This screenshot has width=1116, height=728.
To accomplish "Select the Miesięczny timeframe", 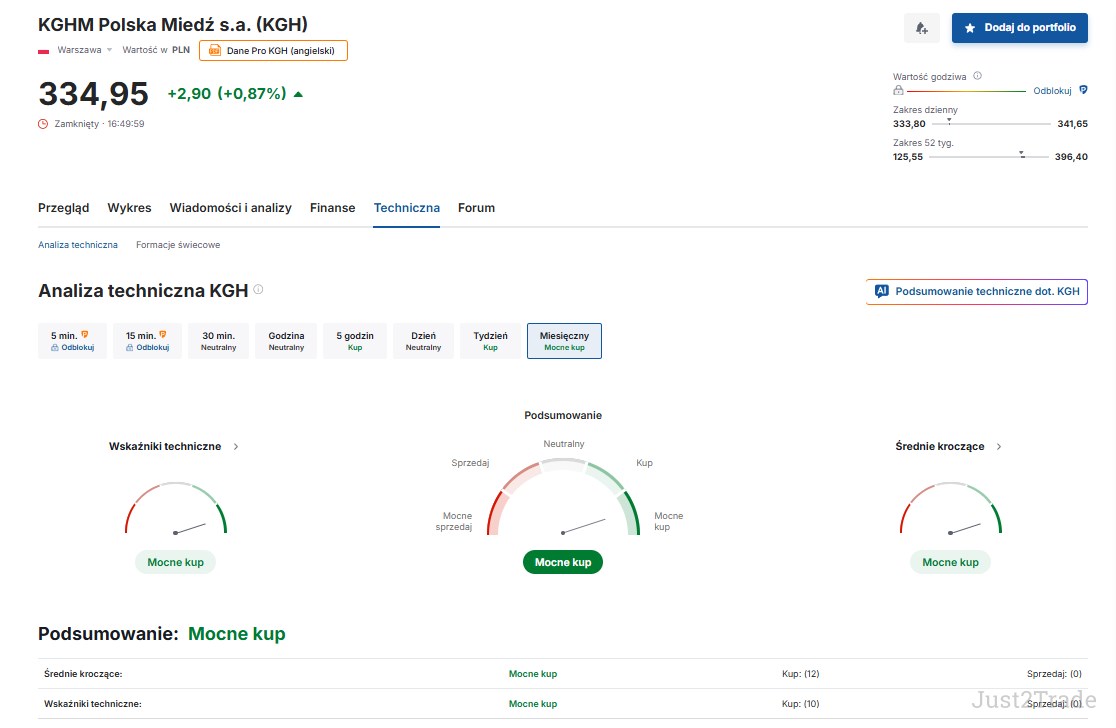I will click(564, 341).
